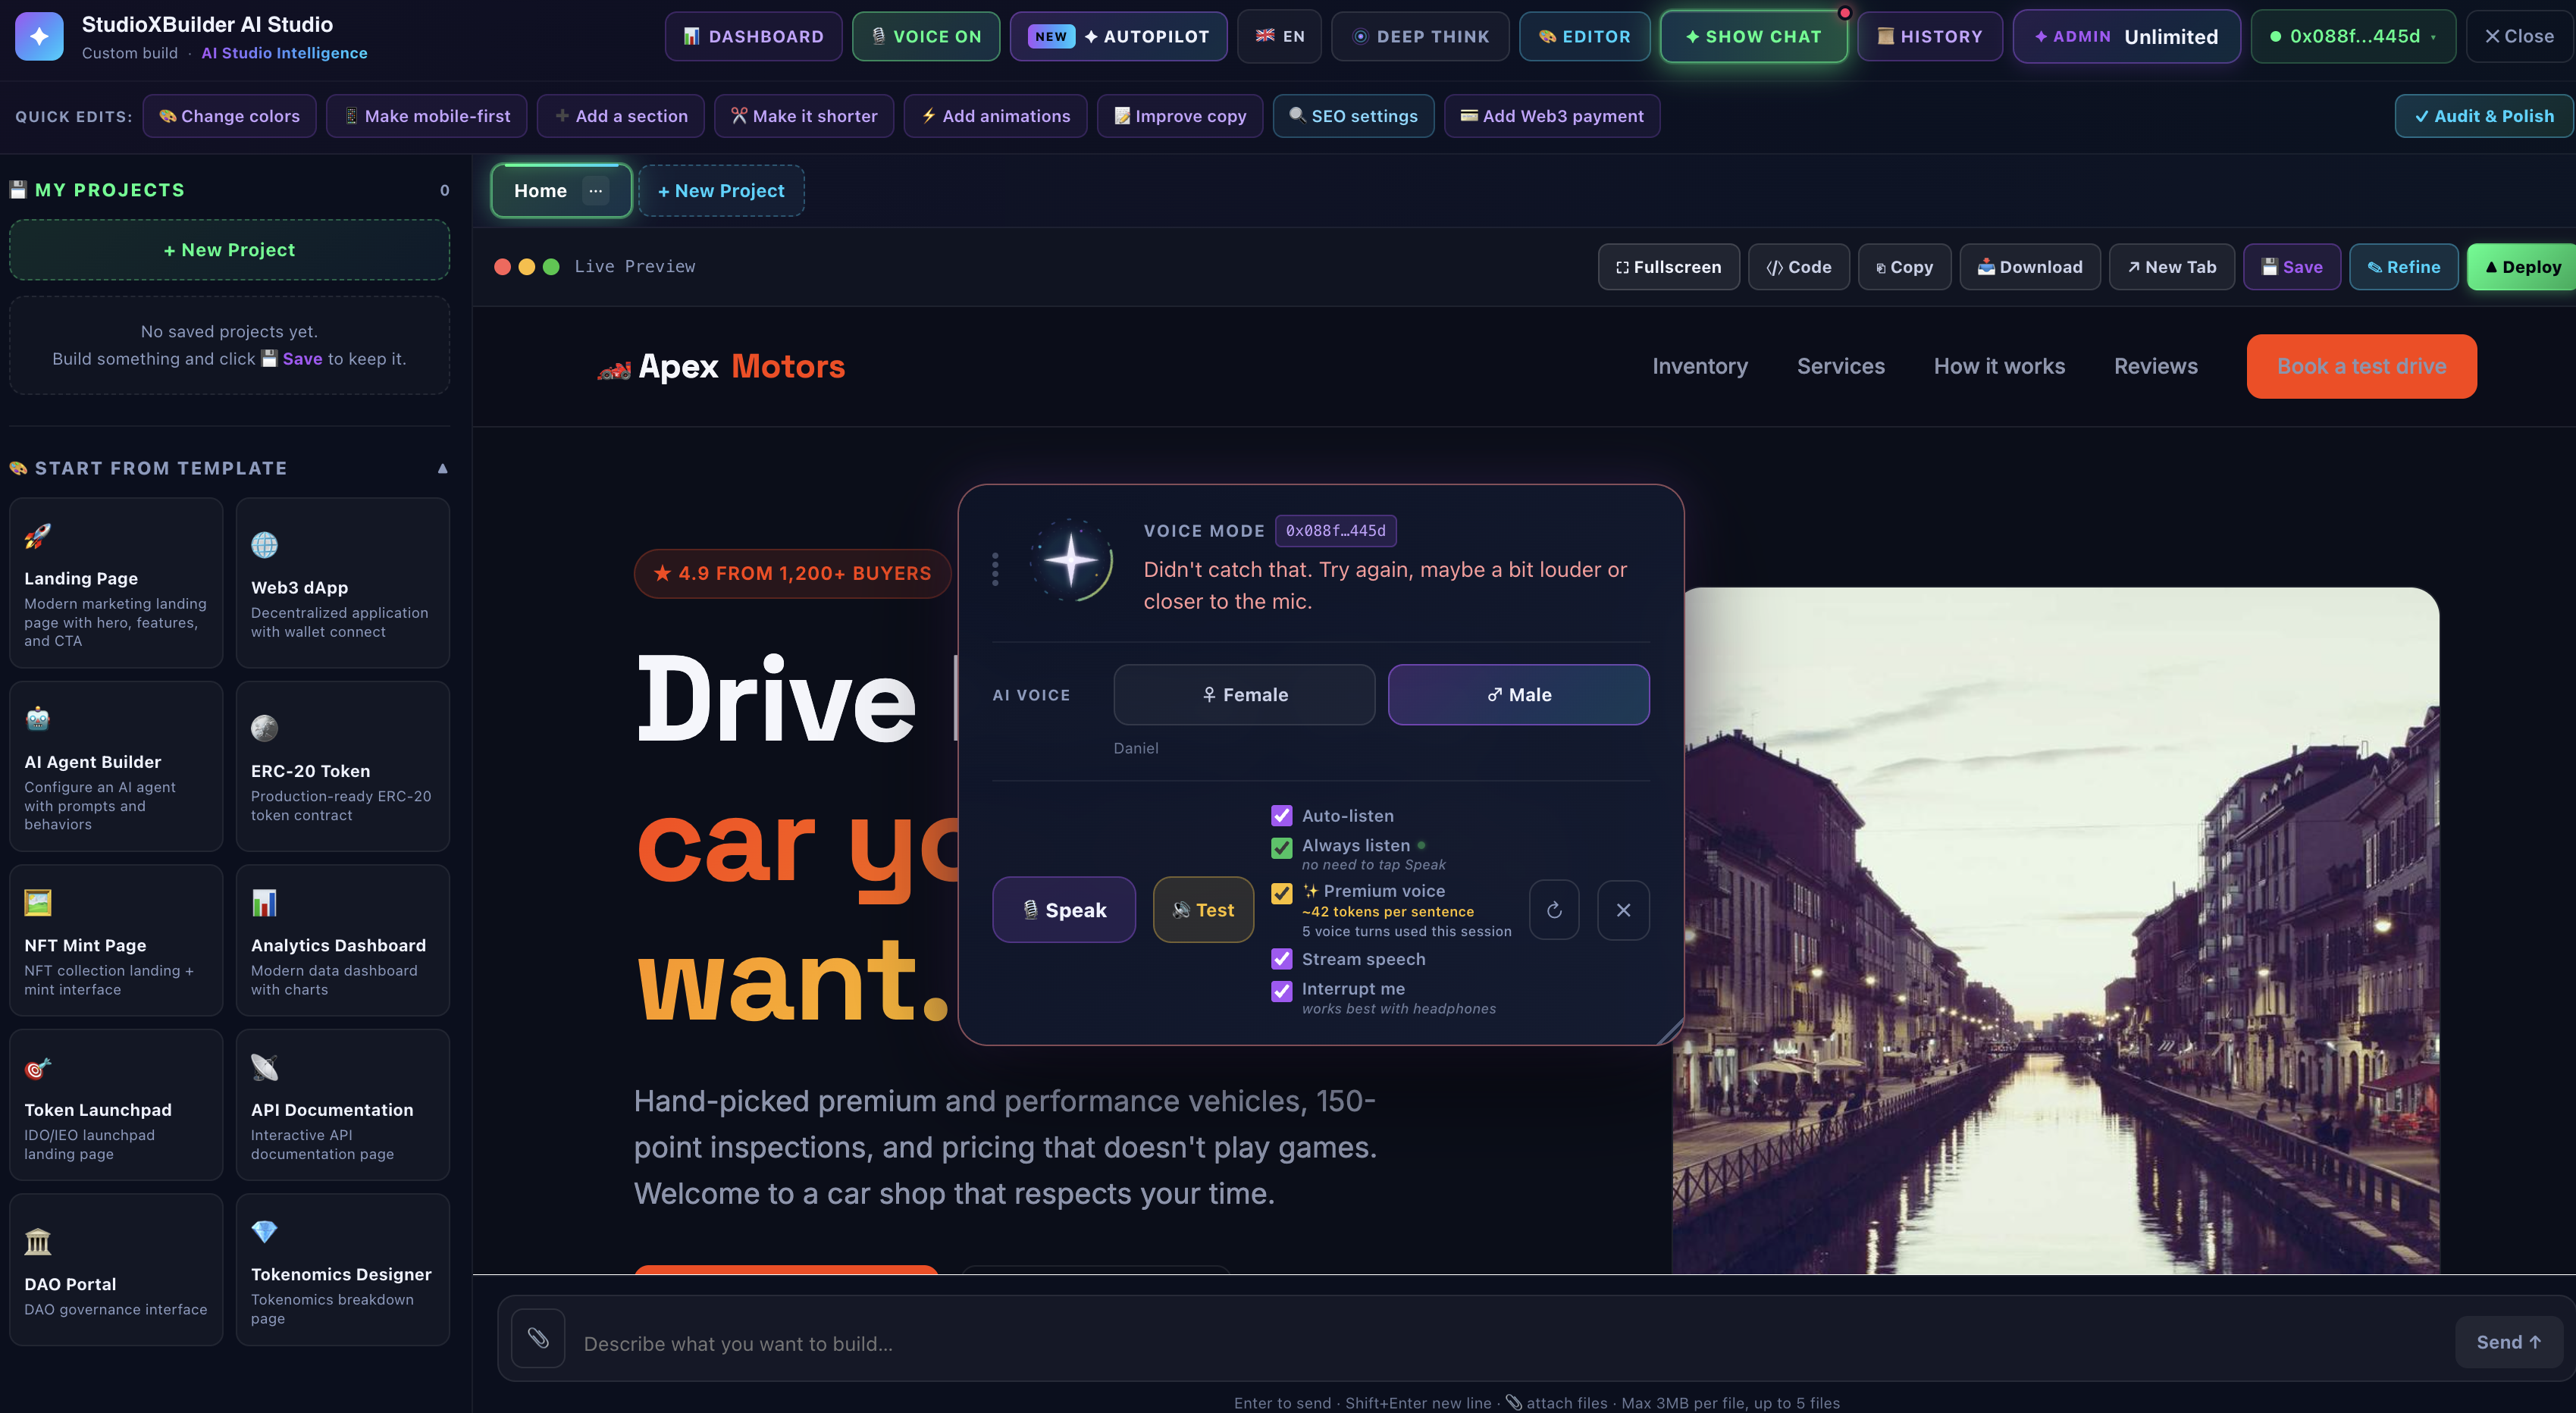Viewport: 2576px width, 1413px height.
Task: Disable the Always listen checkbox
Action: point(1281,848)
